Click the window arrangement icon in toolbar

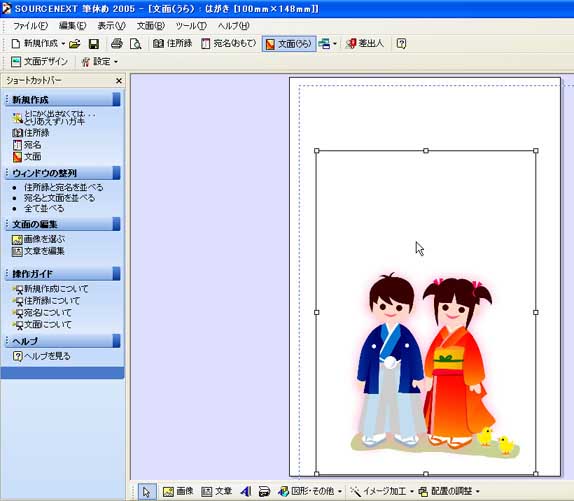(x=324, y=44)
